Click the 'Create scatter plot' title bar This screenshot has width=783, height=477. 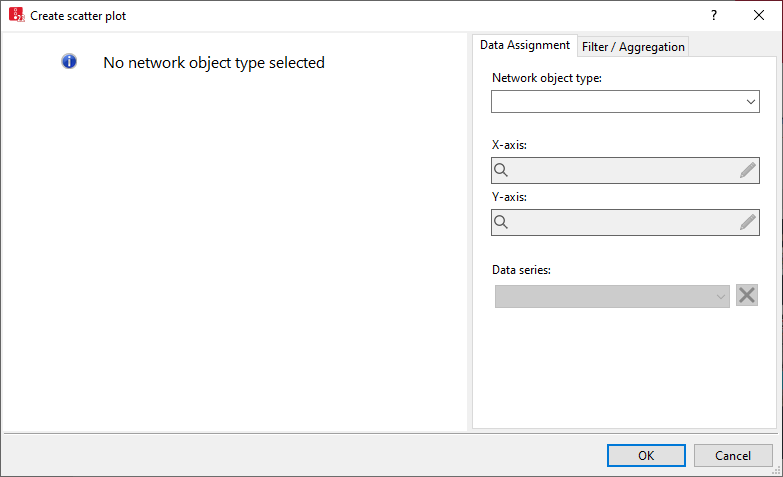click(x=350, y=16)
